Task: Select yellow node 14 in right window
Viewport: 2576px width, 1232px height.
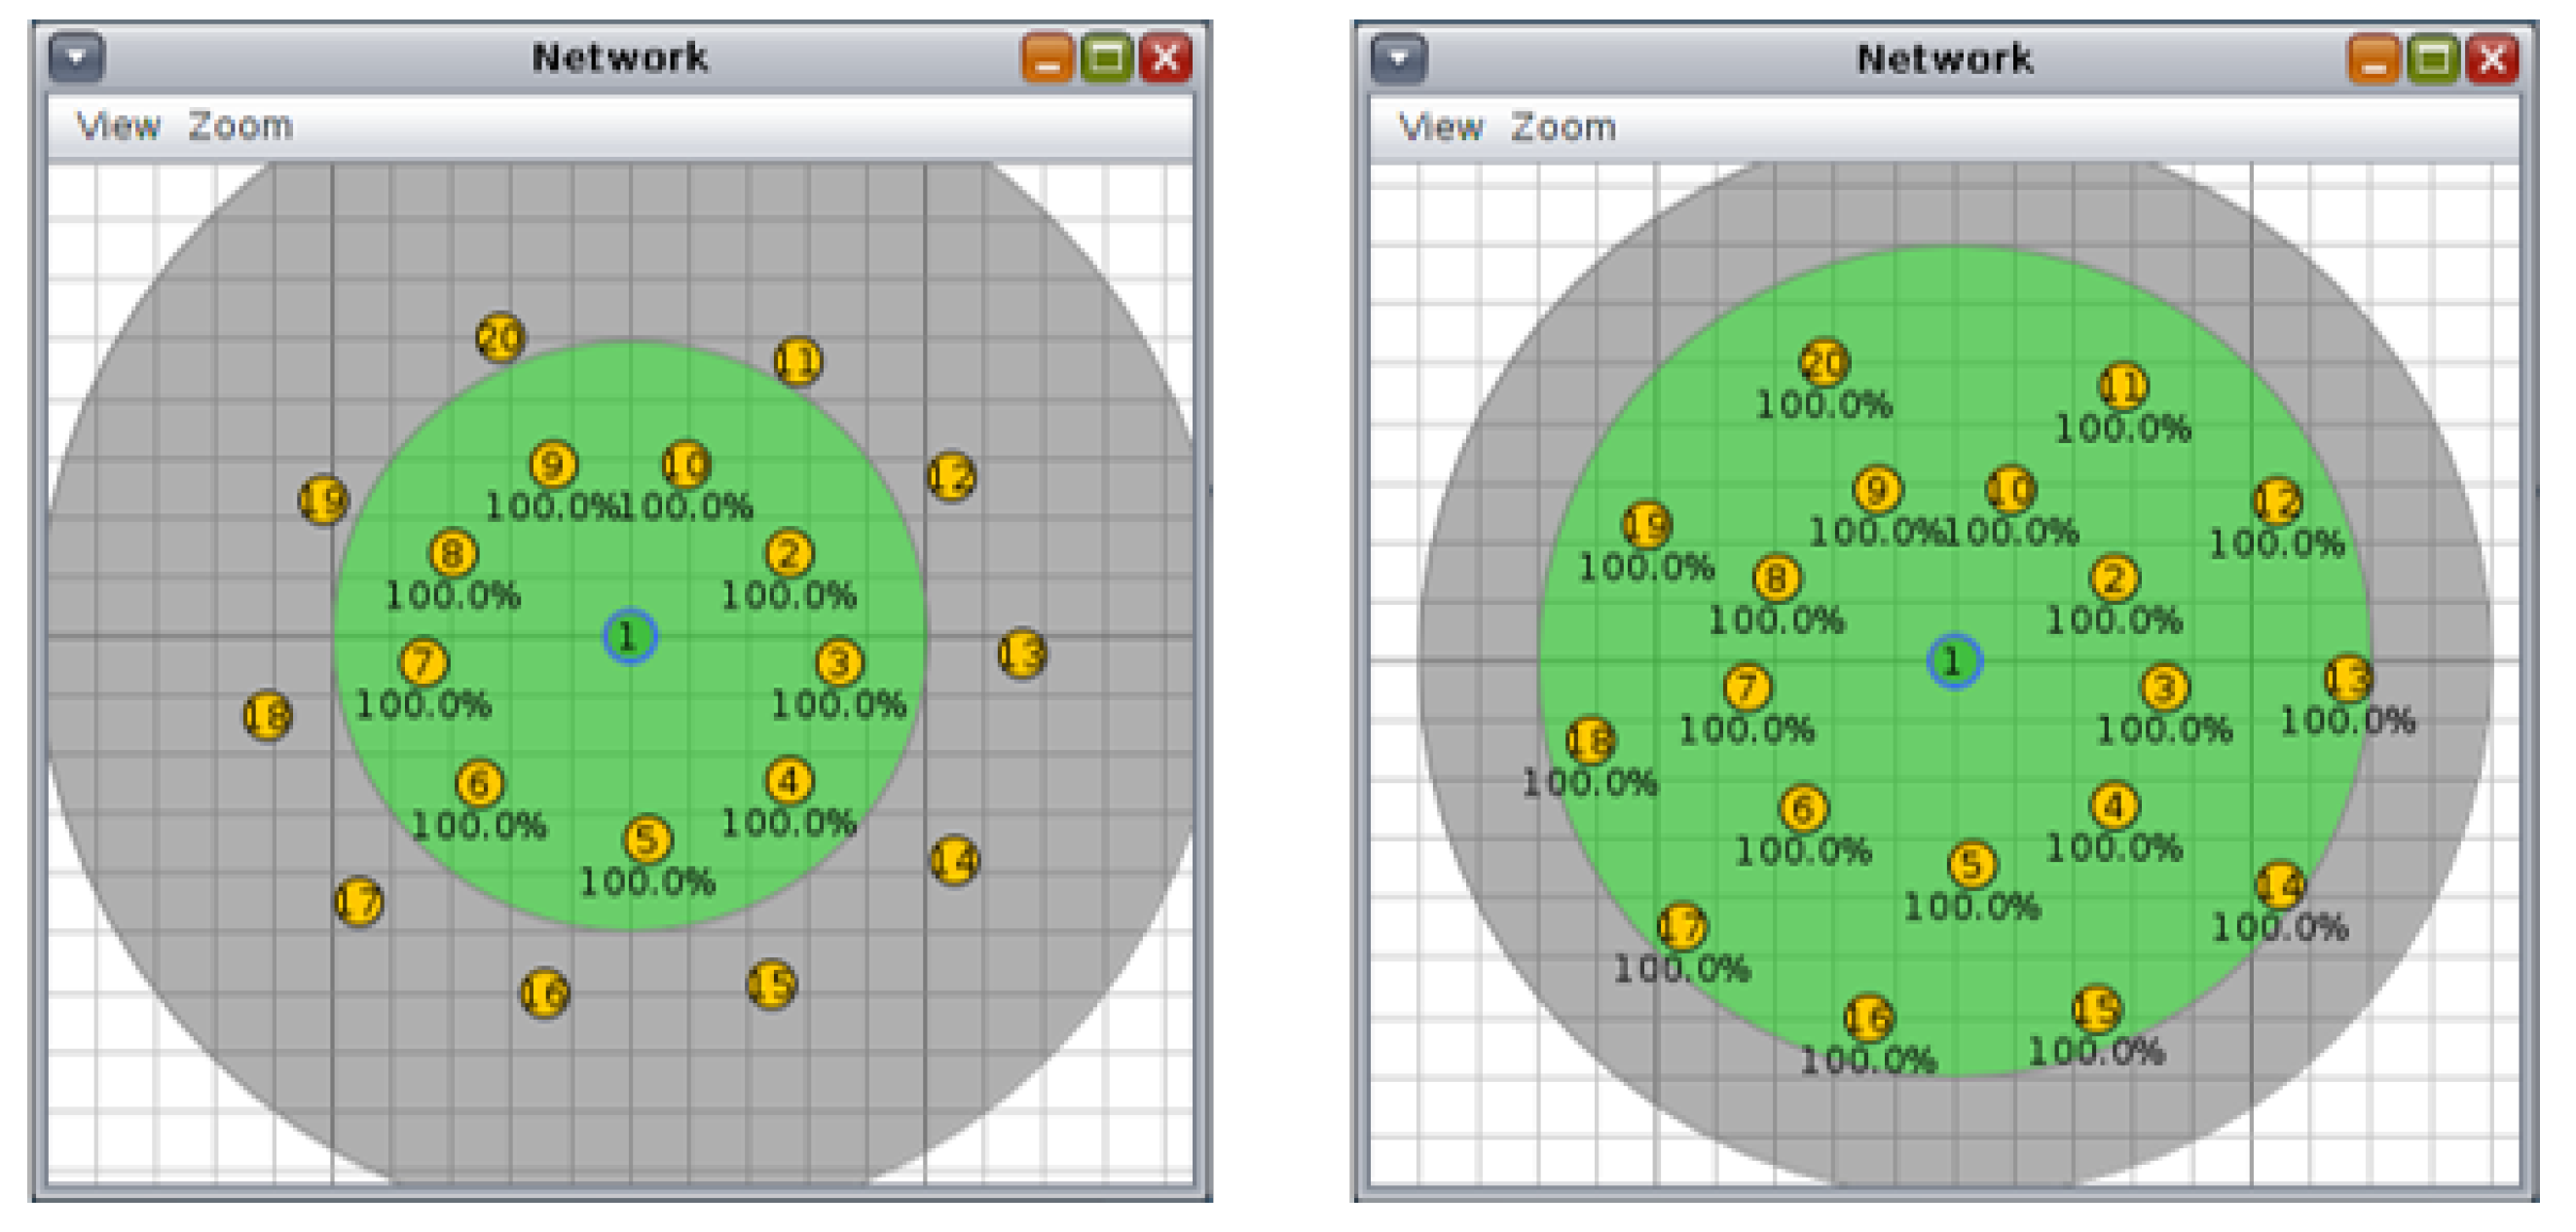Action: tap(2280, 886)
